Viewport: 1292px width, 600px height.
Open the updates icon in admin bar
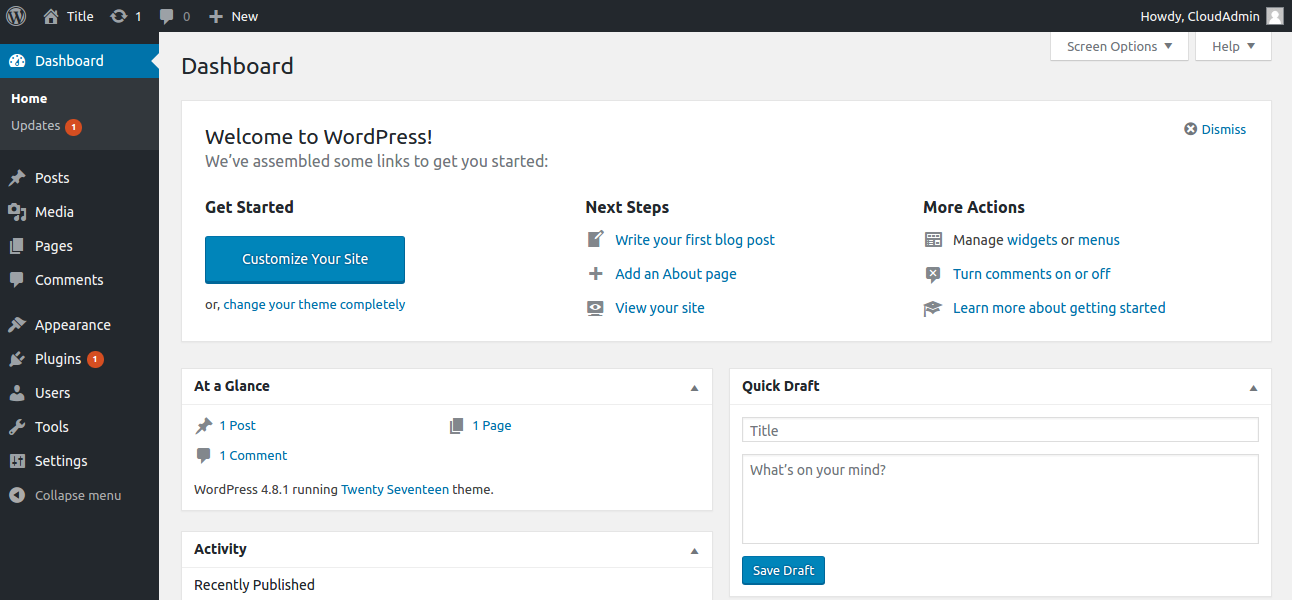click(119, 16)
